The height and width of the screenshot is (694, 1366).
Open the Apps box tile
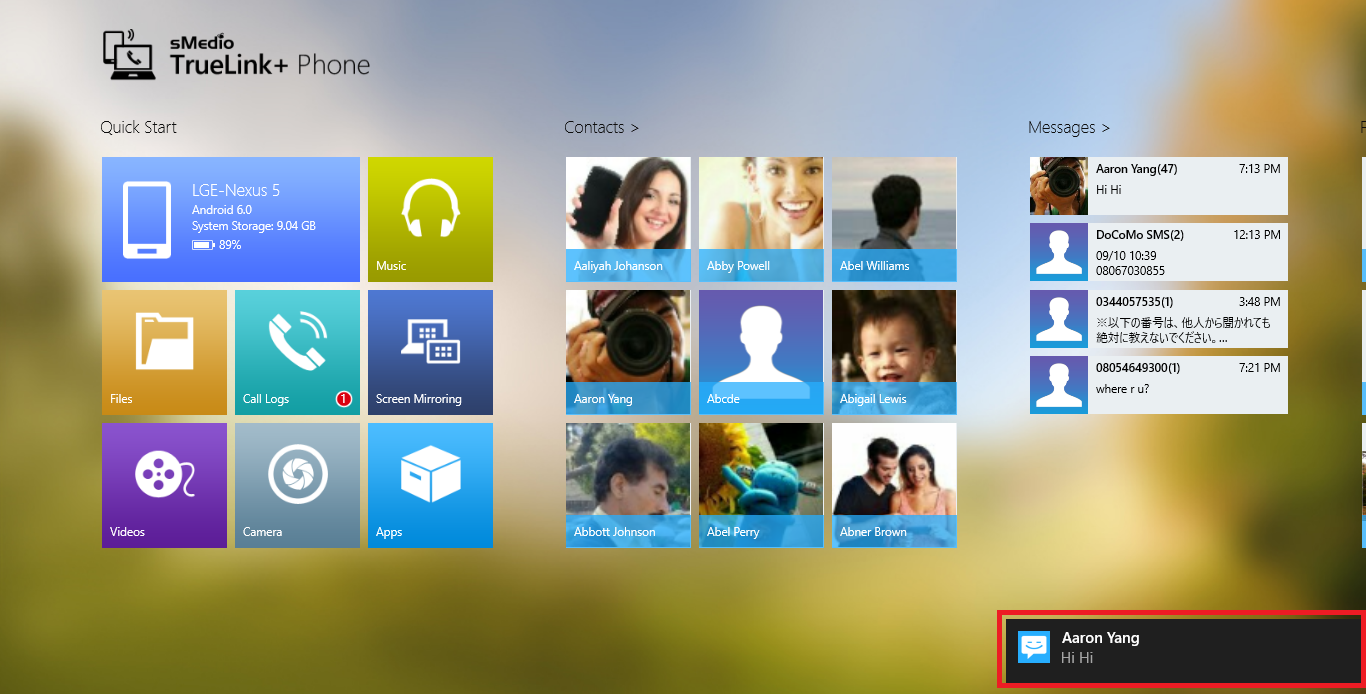(x=430, y=485)
